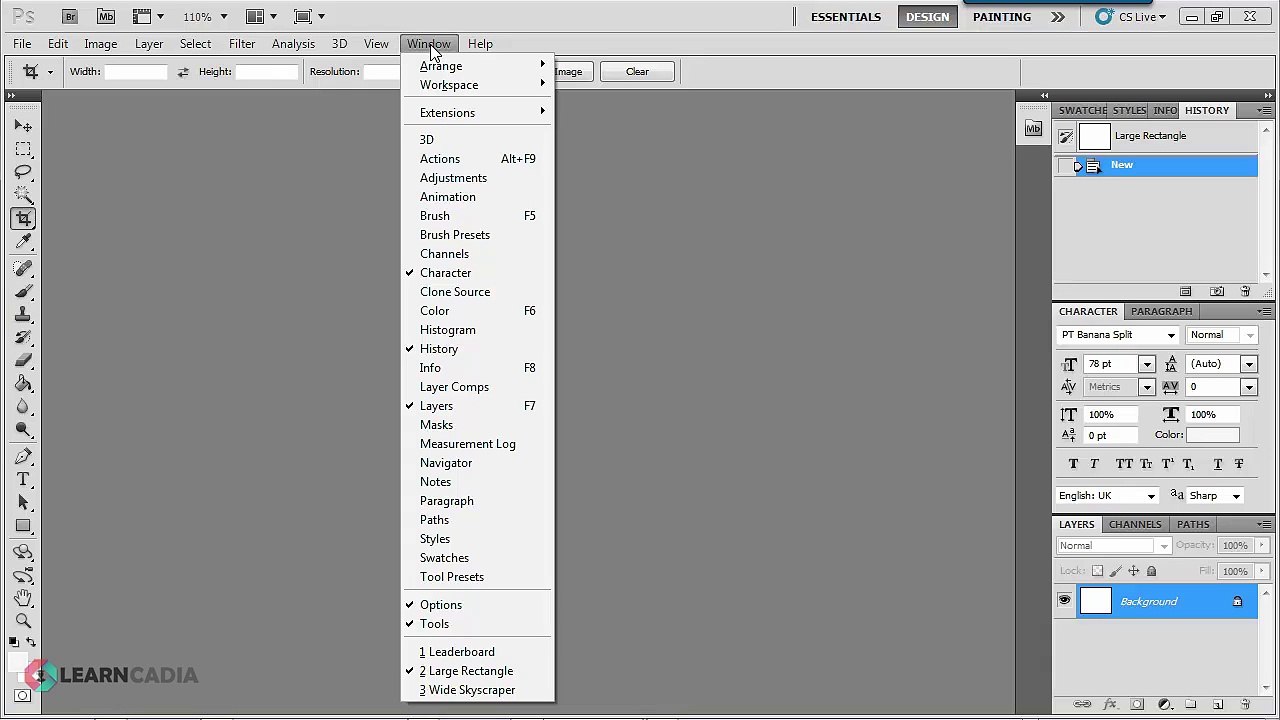Click the Large Rectangle snapshot thumbnail

point(1095,137)
